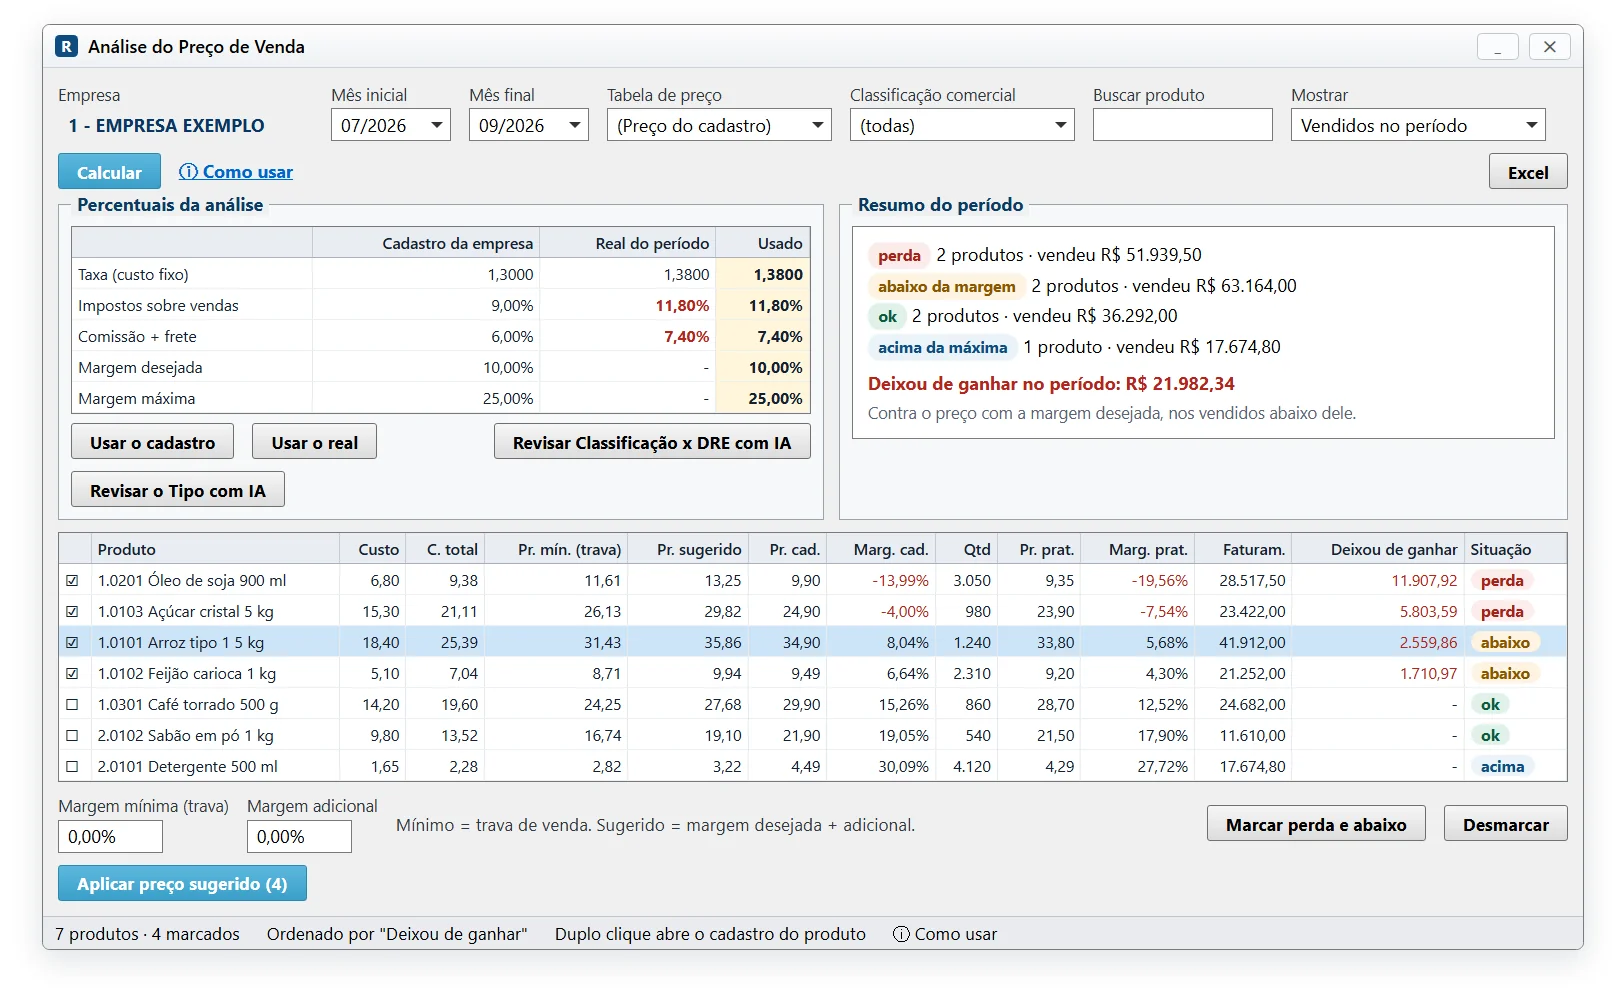Viewport: 1624px width, 1000px height.
Task: Click Marcar perda e abaixo
Action: coord(1316,824)
